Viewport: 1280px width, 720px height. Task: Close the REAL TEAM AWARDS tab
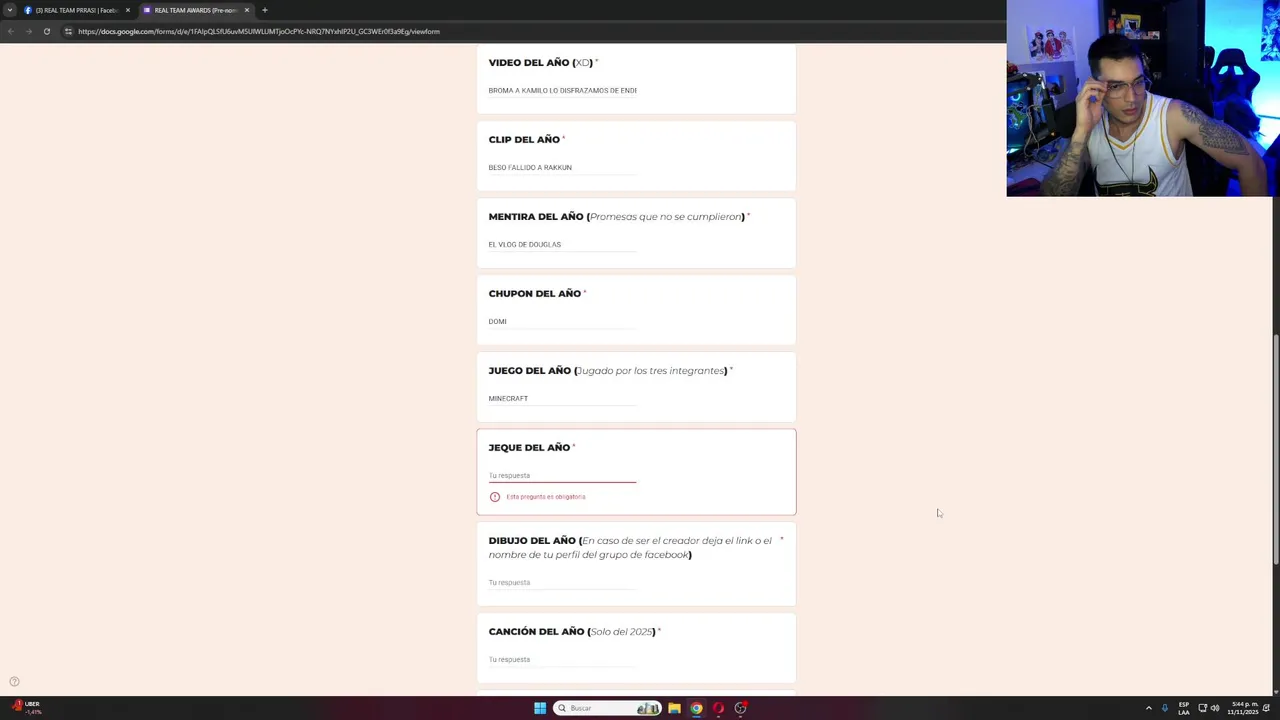click(246, 10)
